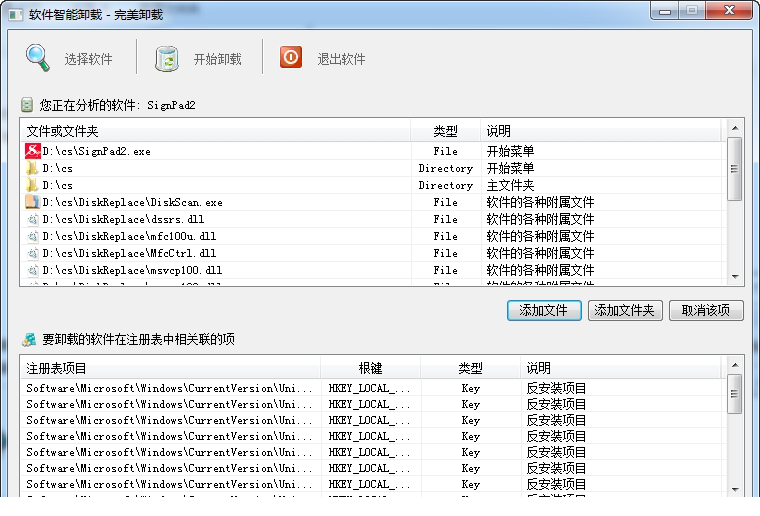The height and width of the screenshot is (516, 760).
Task: Click the red power icon for 退出软件
Action: tap(291, 57)
